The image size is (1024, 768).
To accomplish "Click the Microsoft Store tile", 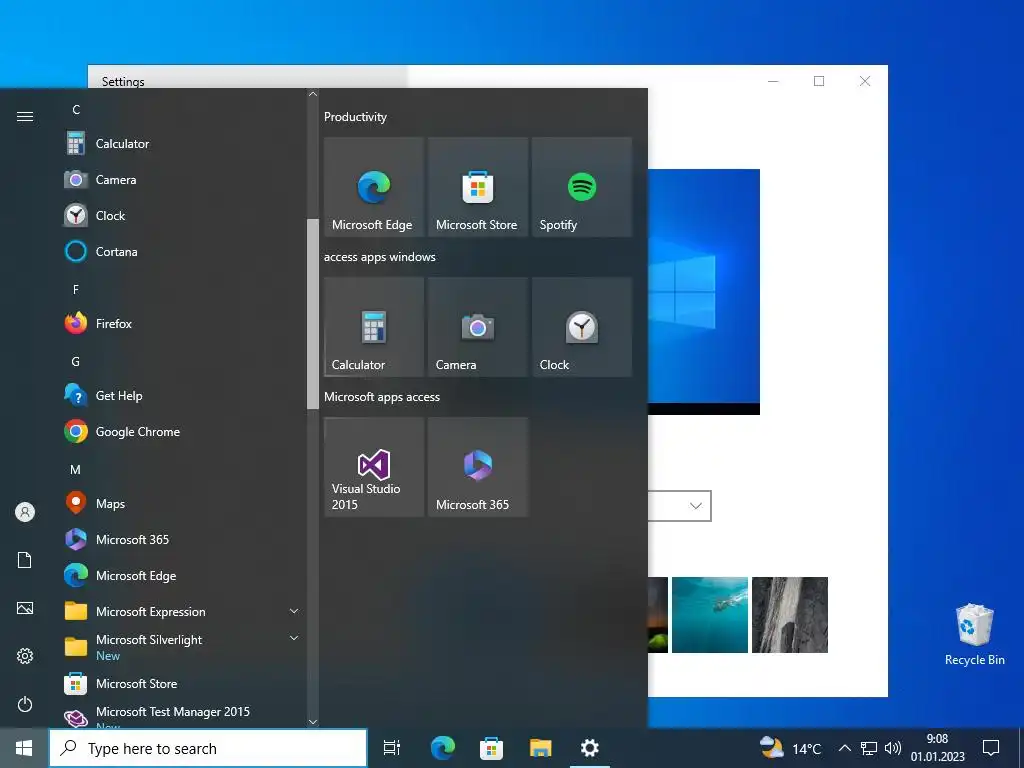I will pyautogui.click(x=477, y=187).
